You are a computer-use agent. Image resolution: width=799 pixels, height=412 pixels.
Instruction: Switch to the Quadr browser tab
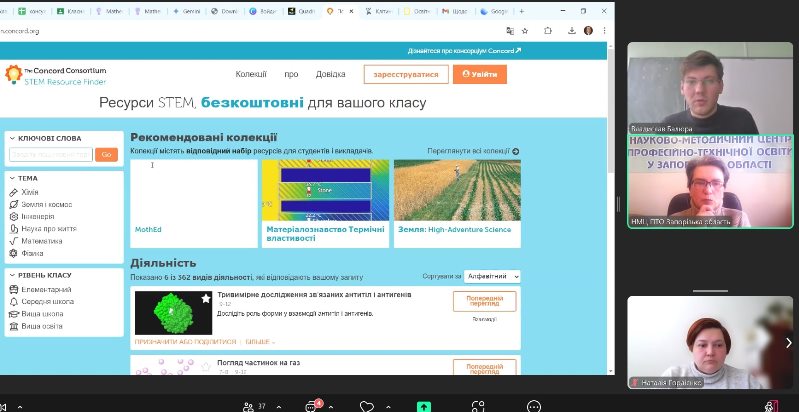[302, 11]
